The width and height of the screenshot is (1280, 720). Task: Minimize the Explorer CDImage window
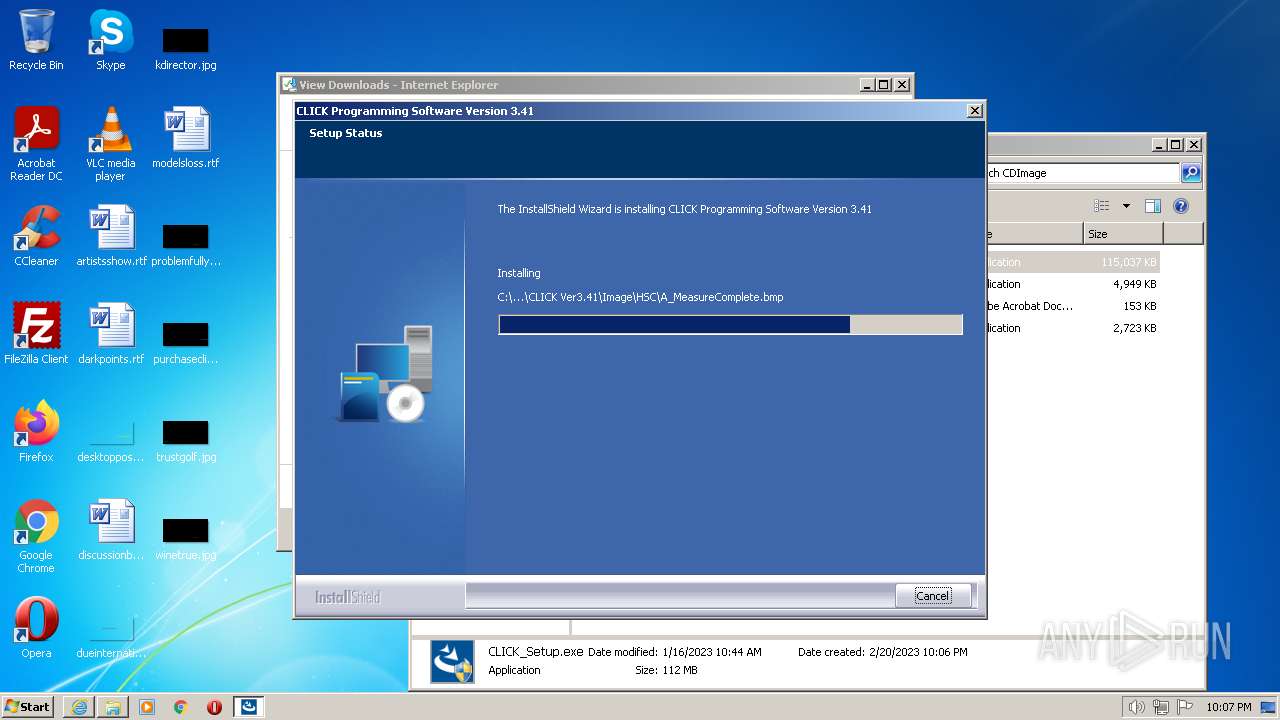click(1159, 145)
